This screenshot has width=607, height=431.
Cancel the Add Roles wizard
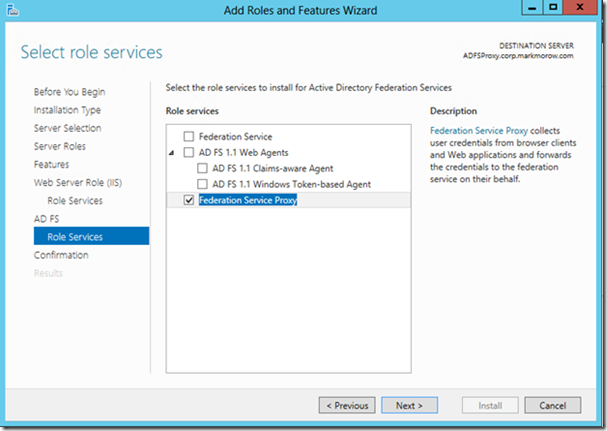552,405
